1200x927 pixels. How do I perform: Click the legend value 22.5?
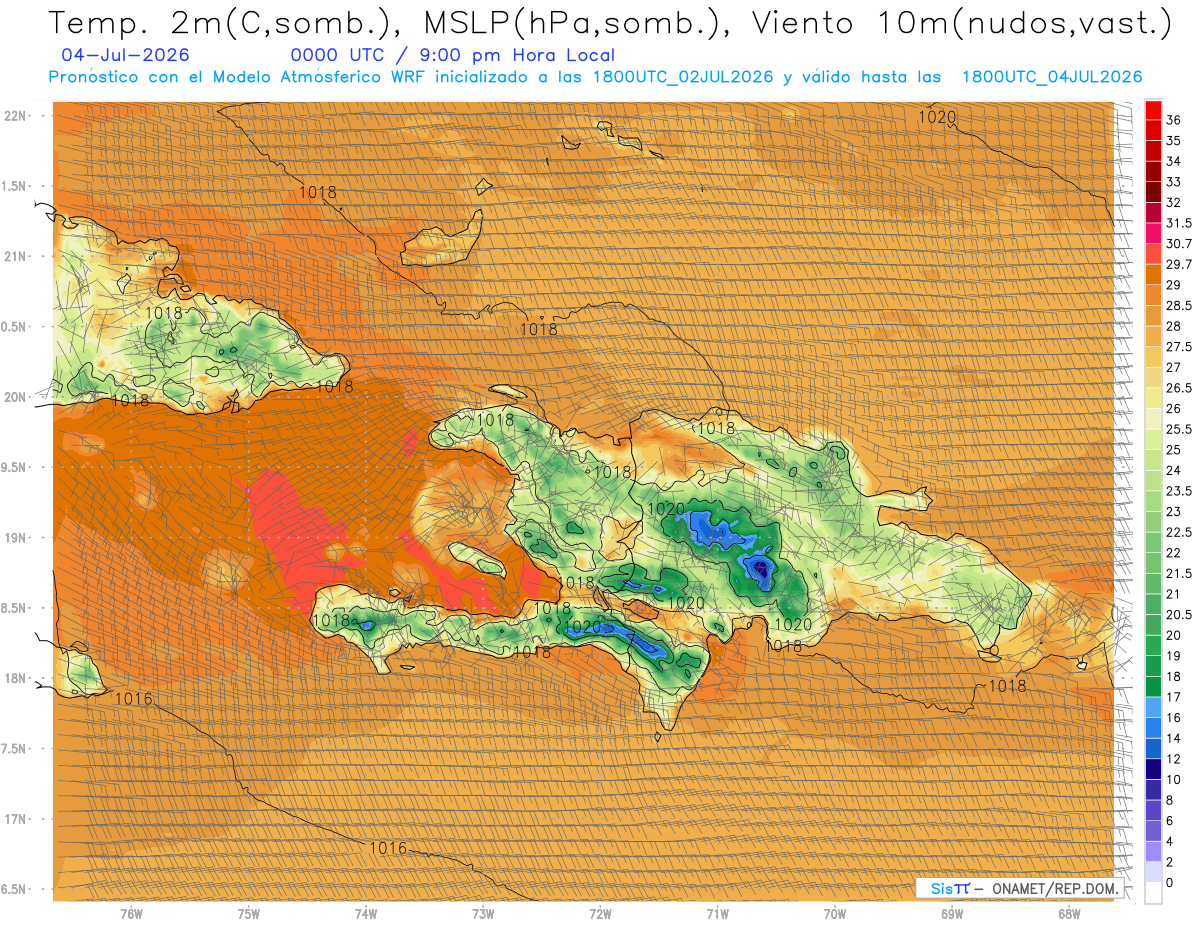coord(1179,532)
